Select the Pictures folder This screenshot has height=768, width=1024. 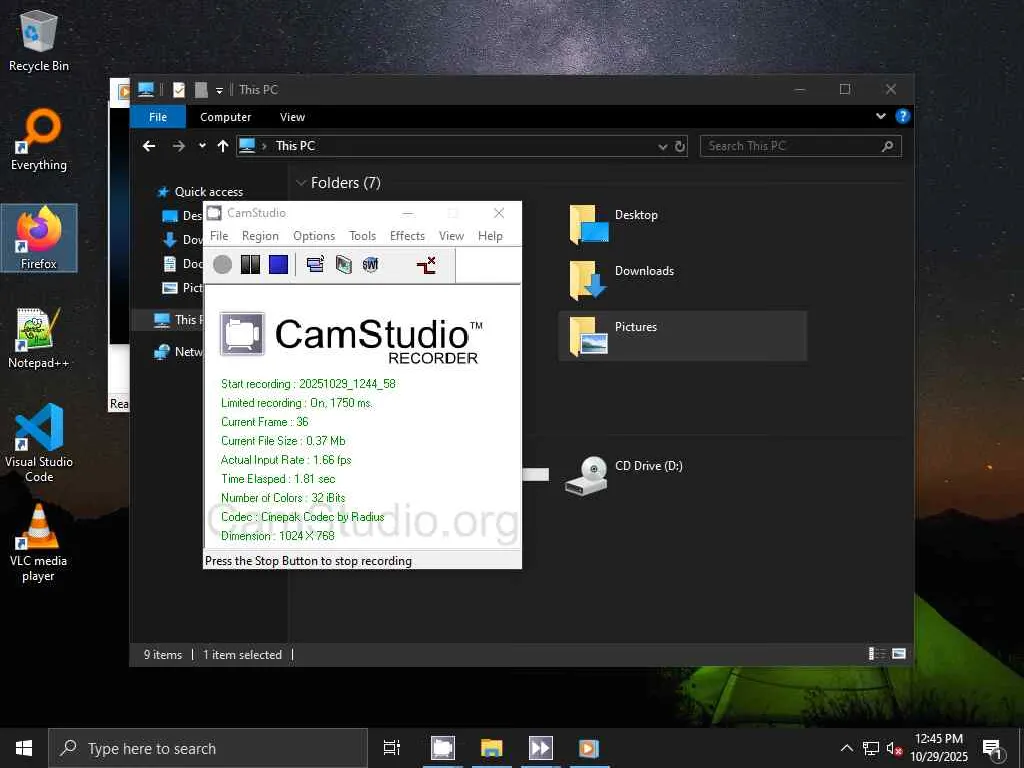coord(682,336)
